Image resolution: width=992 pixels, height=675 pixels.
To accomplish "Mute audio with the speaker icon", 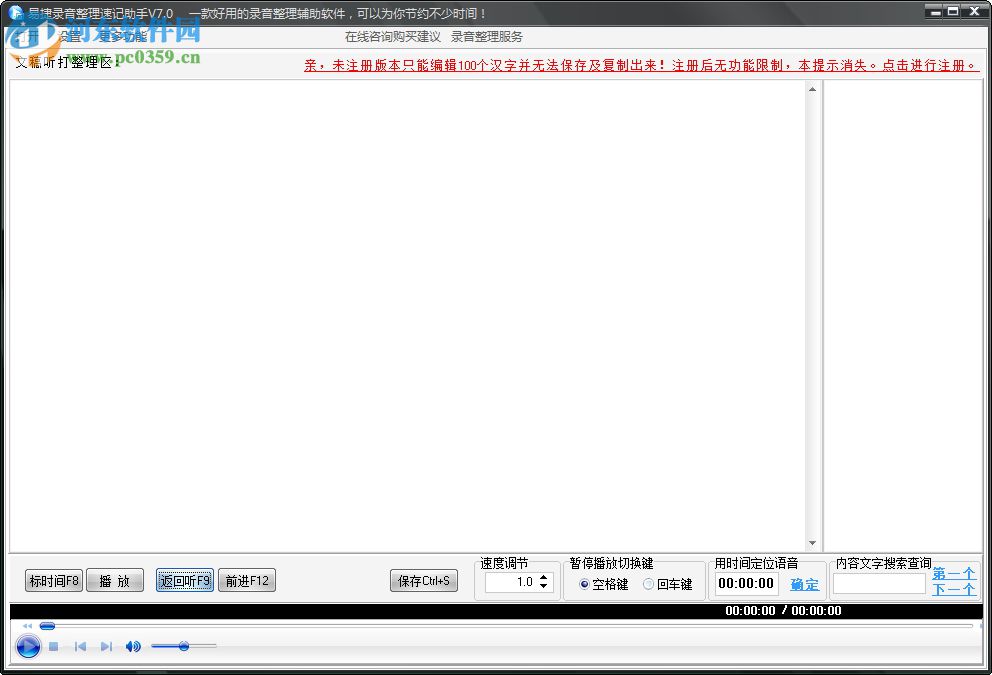I will [133, 646].
